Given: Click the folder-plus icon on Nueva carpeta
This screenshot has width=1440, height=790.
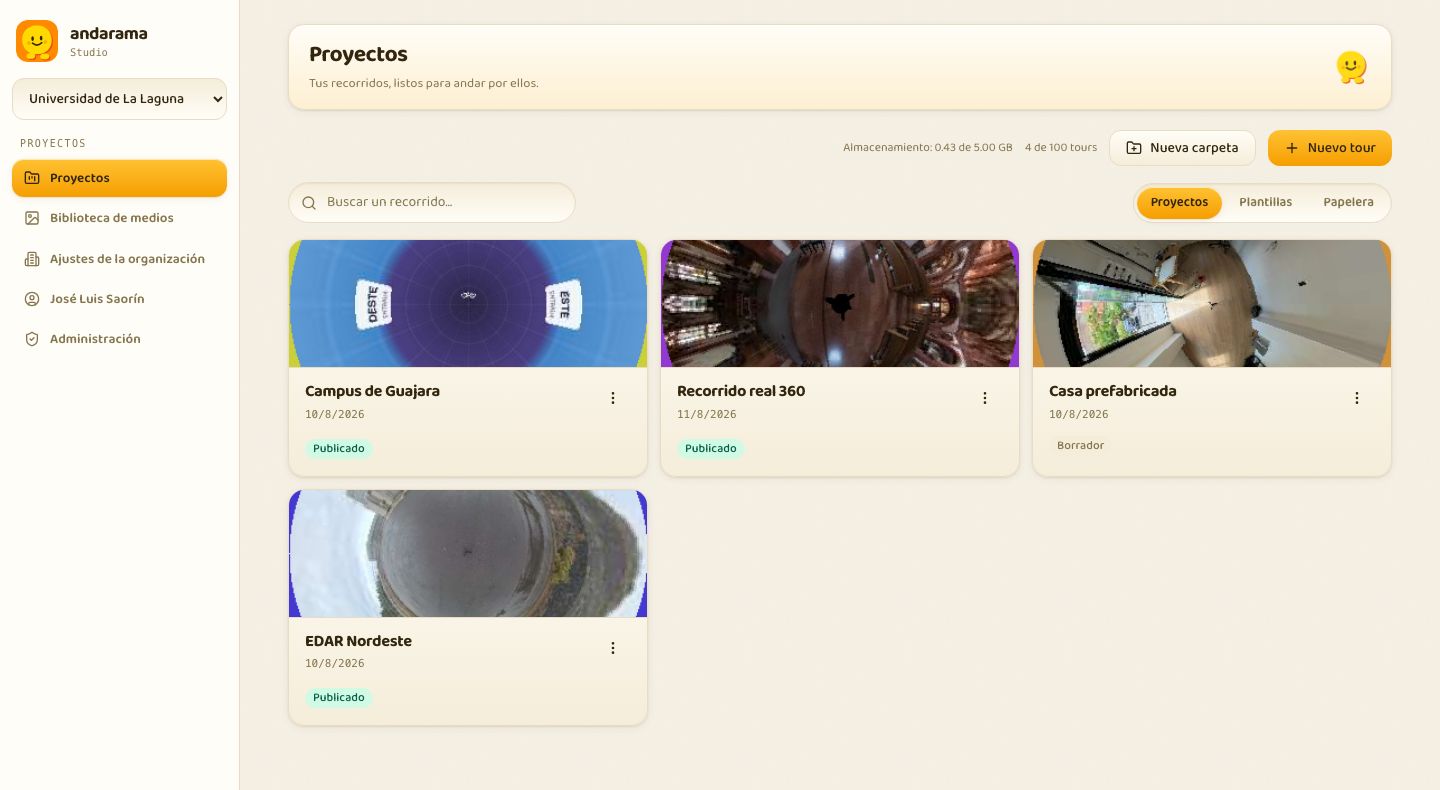Looking at the screenshot, I should pos(1134,148).
